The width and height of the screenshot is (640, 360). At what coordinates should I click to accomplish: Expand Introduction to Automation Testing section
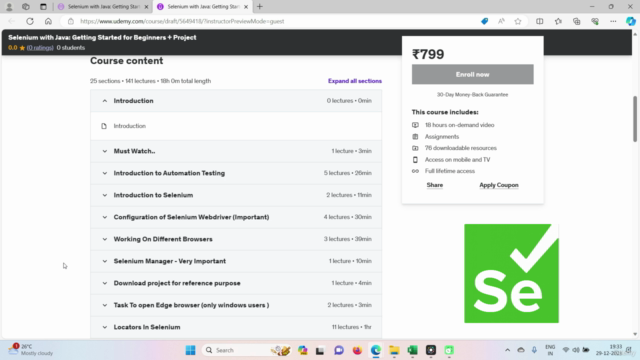(236, 173)
